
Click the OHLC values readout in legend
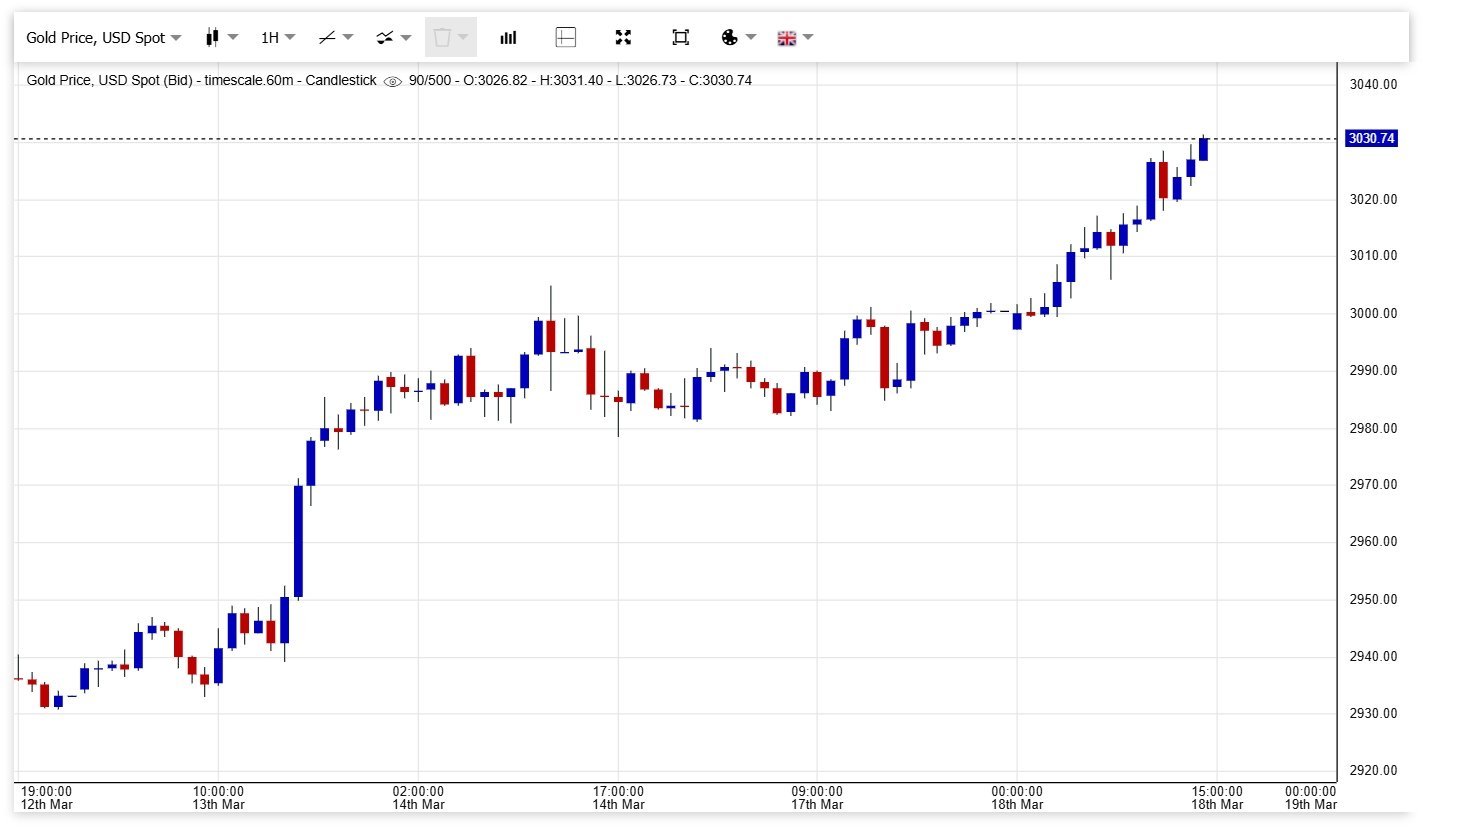(580, 80)
